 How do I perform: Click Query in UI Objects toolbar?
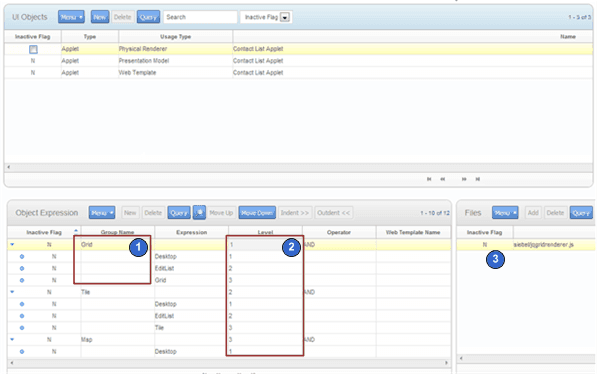(148, 17)
